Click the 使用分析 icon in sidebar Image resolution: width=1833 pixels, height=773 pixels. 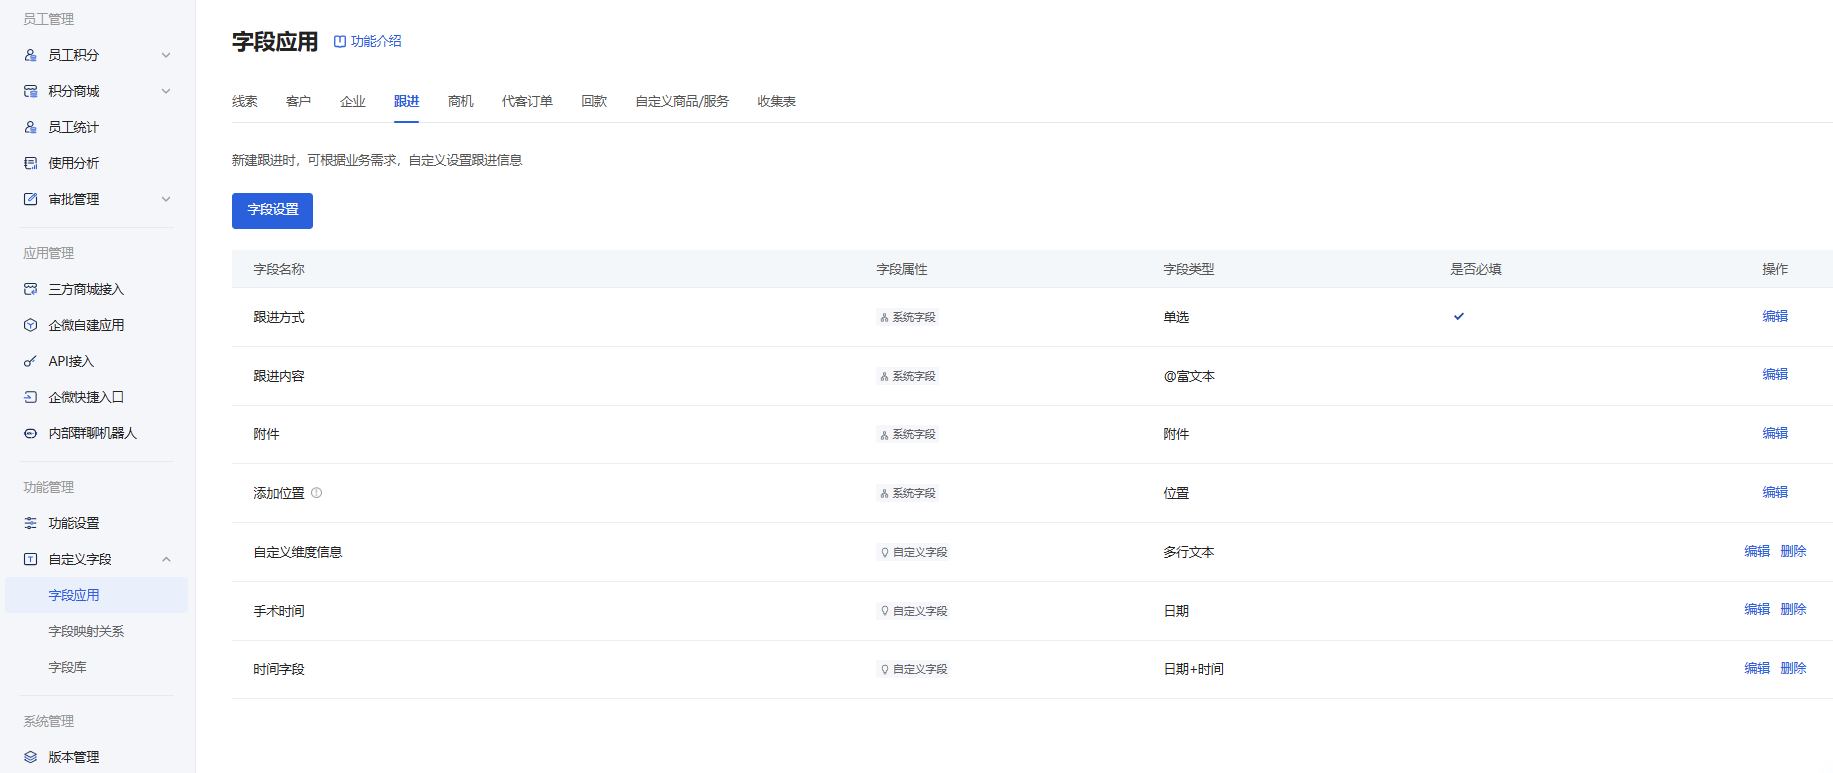point(30,163)
